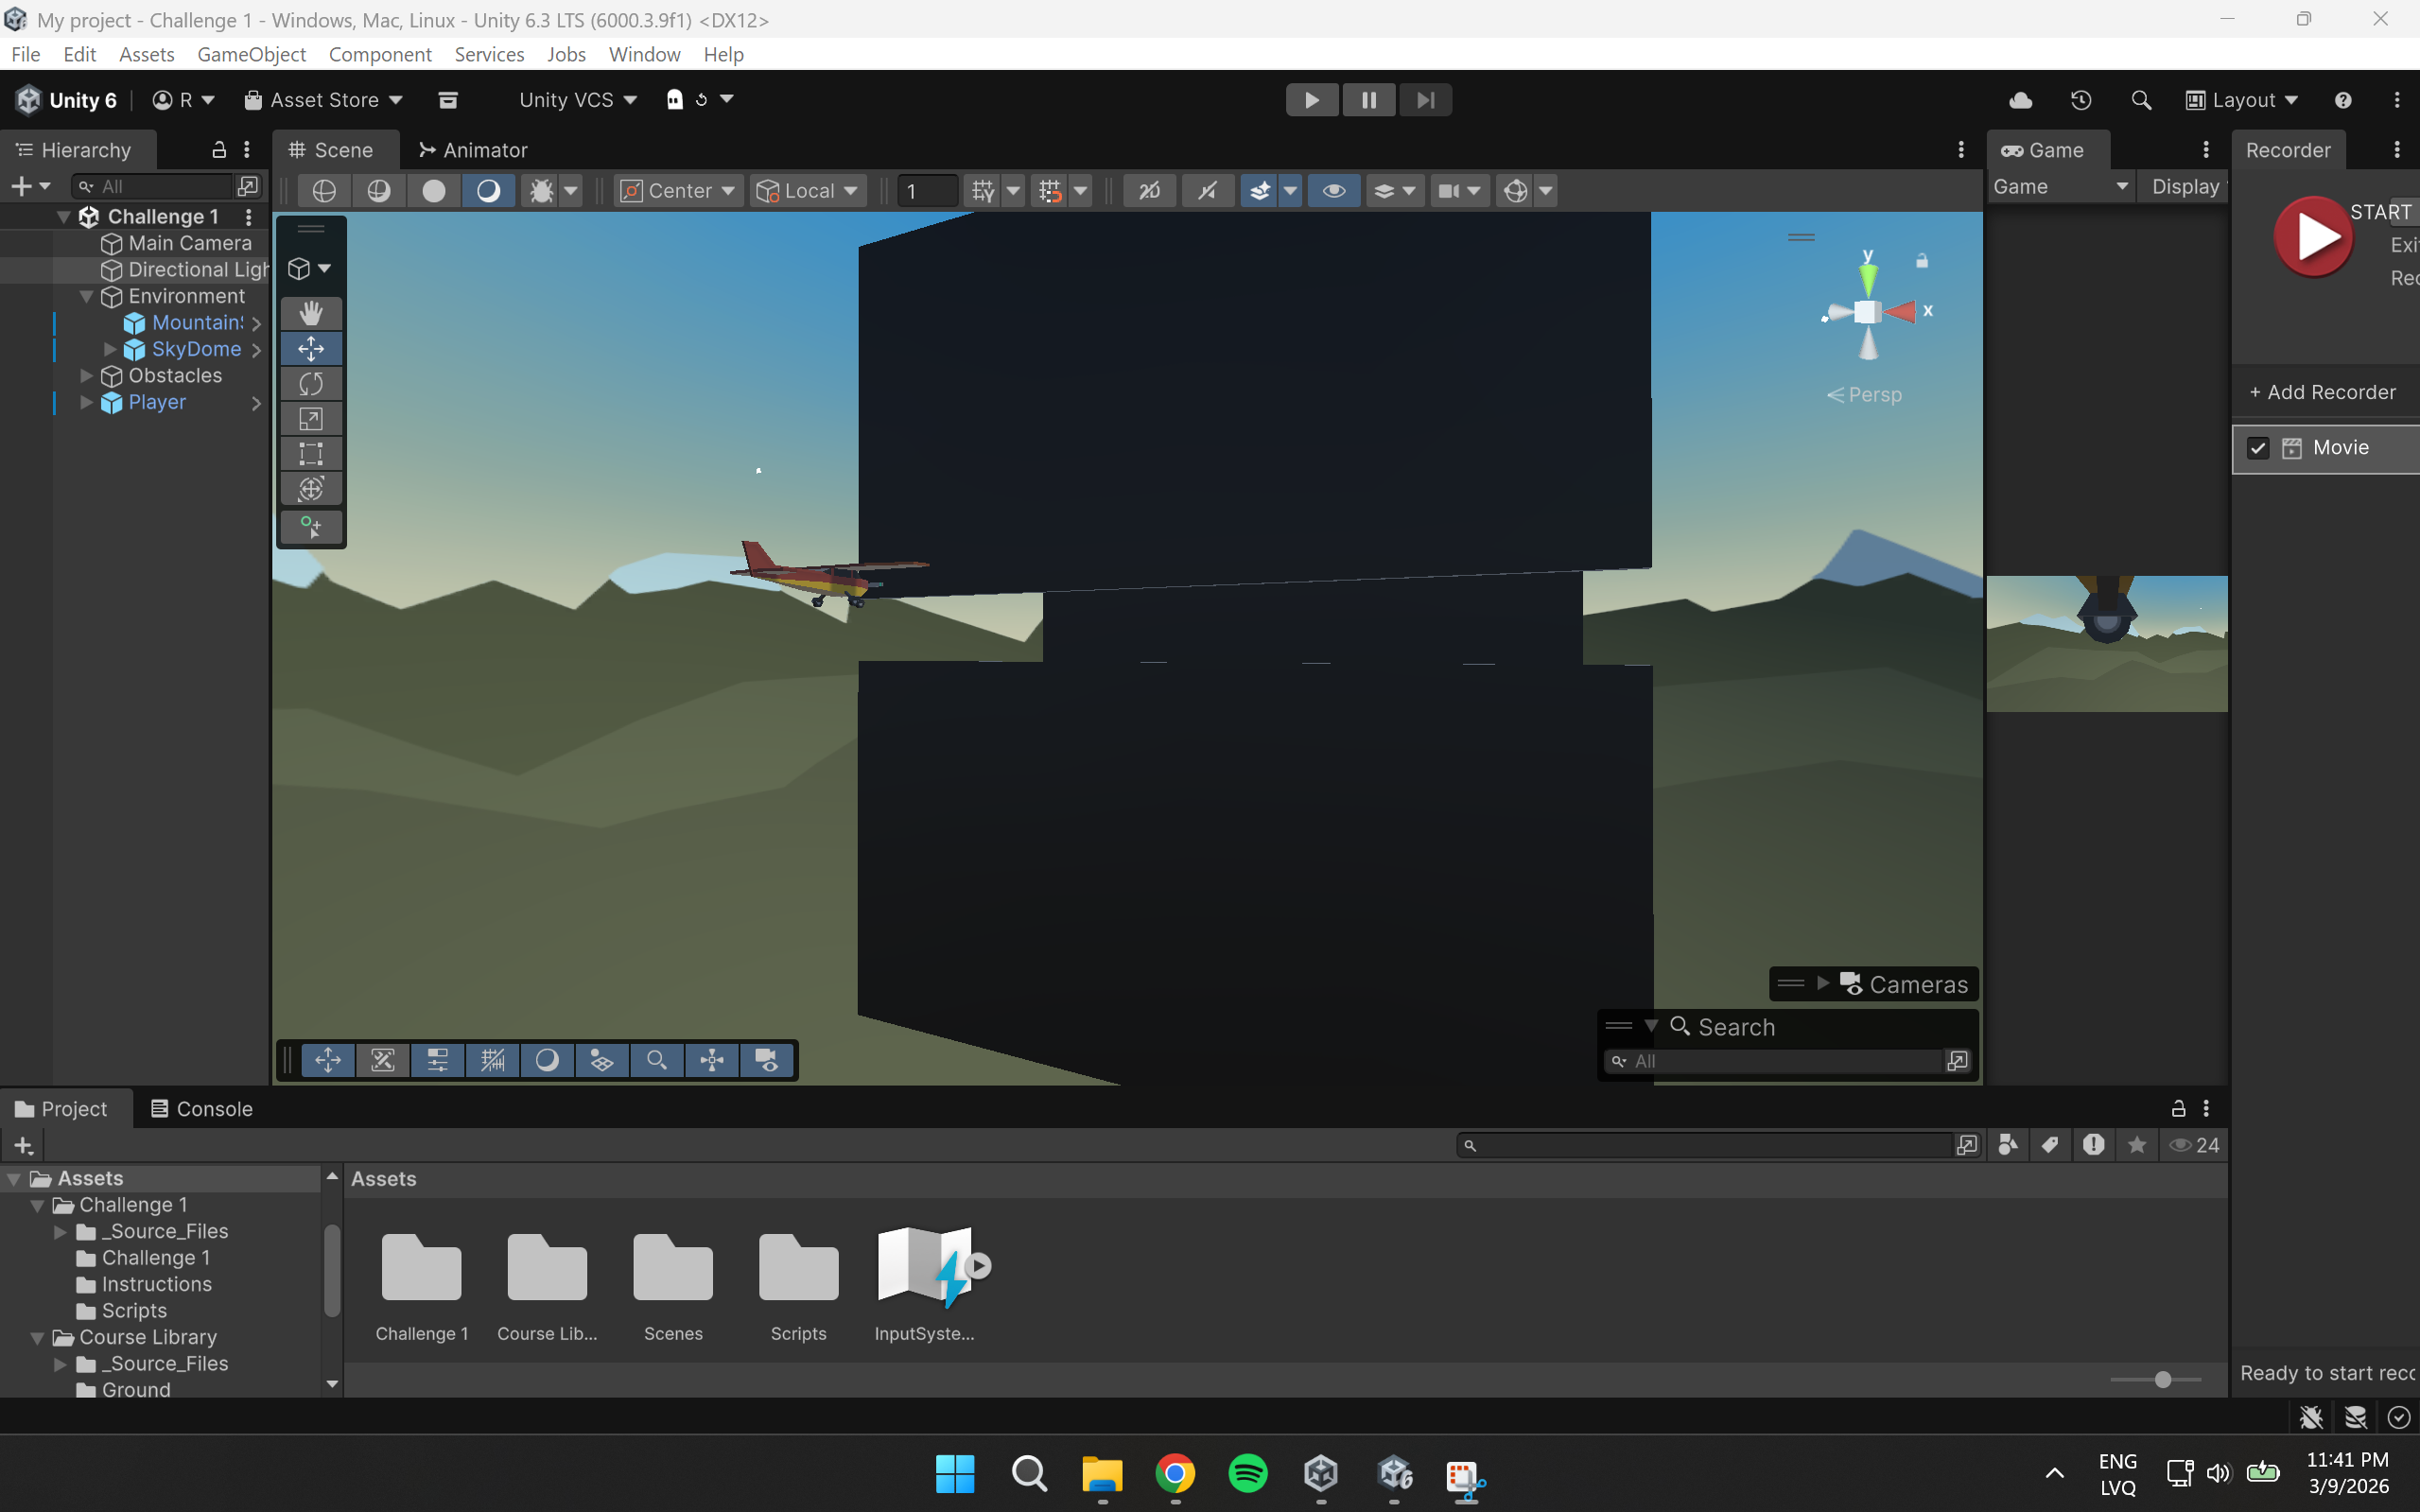This screenshot has width=2420, height=1512.
Task: Click the Pause button in top toolbar
Action: tap(1368, 100)
